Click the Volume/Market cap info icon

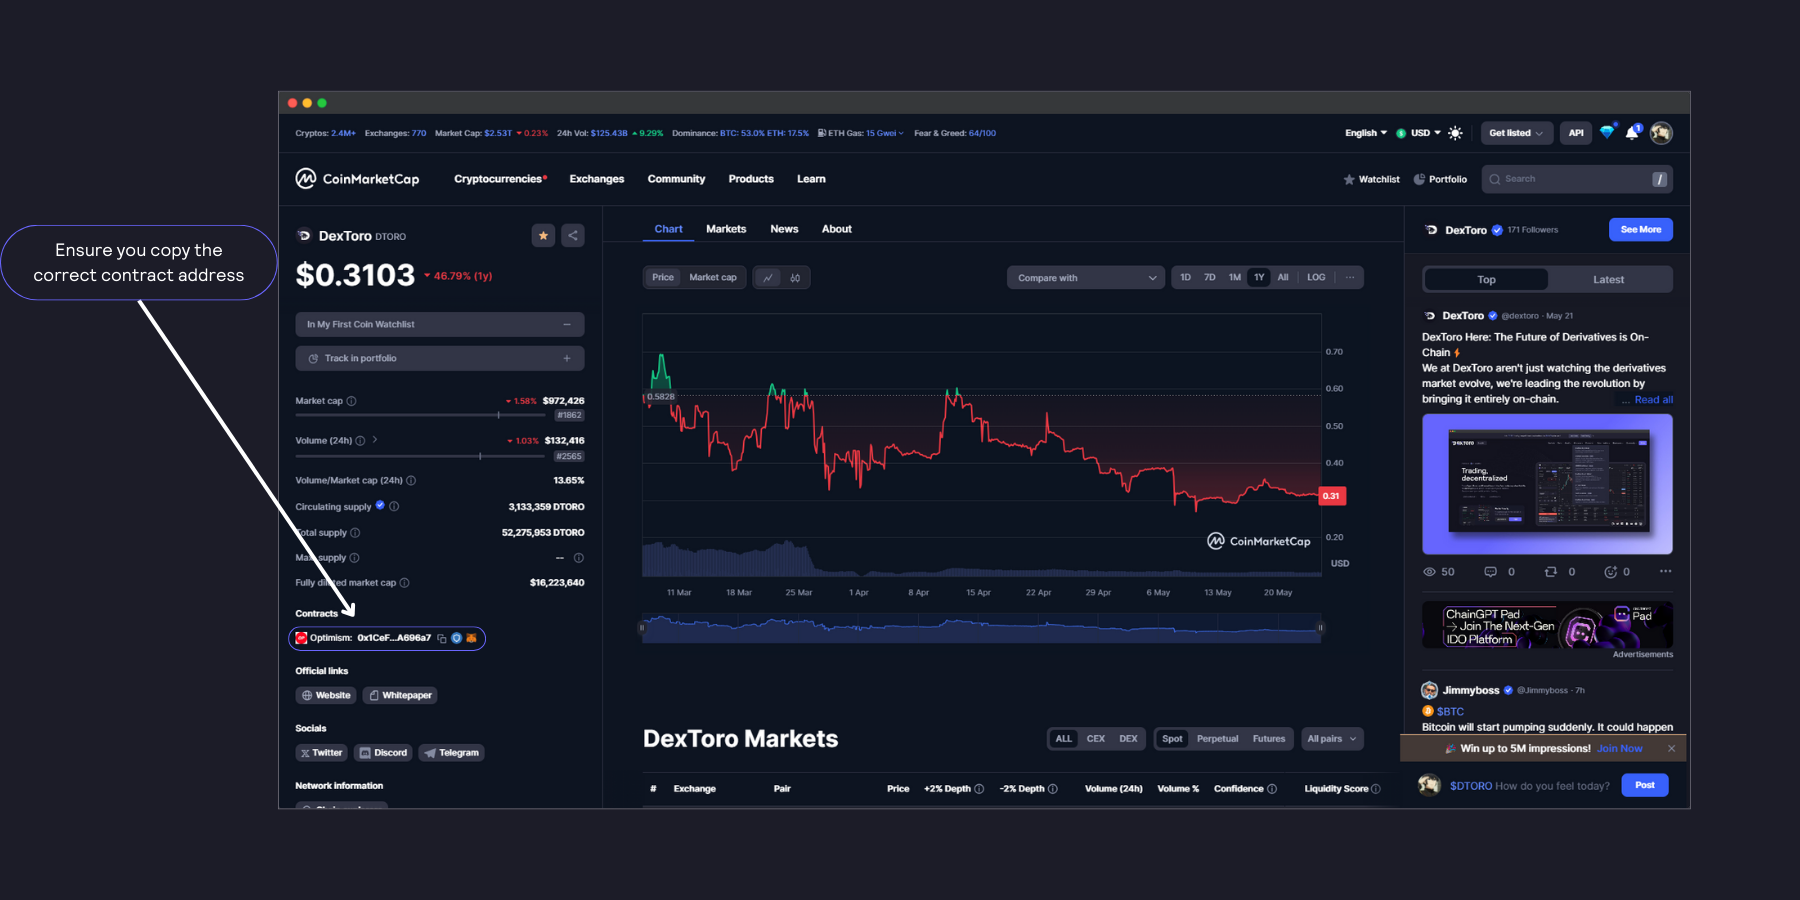[411, 481]
